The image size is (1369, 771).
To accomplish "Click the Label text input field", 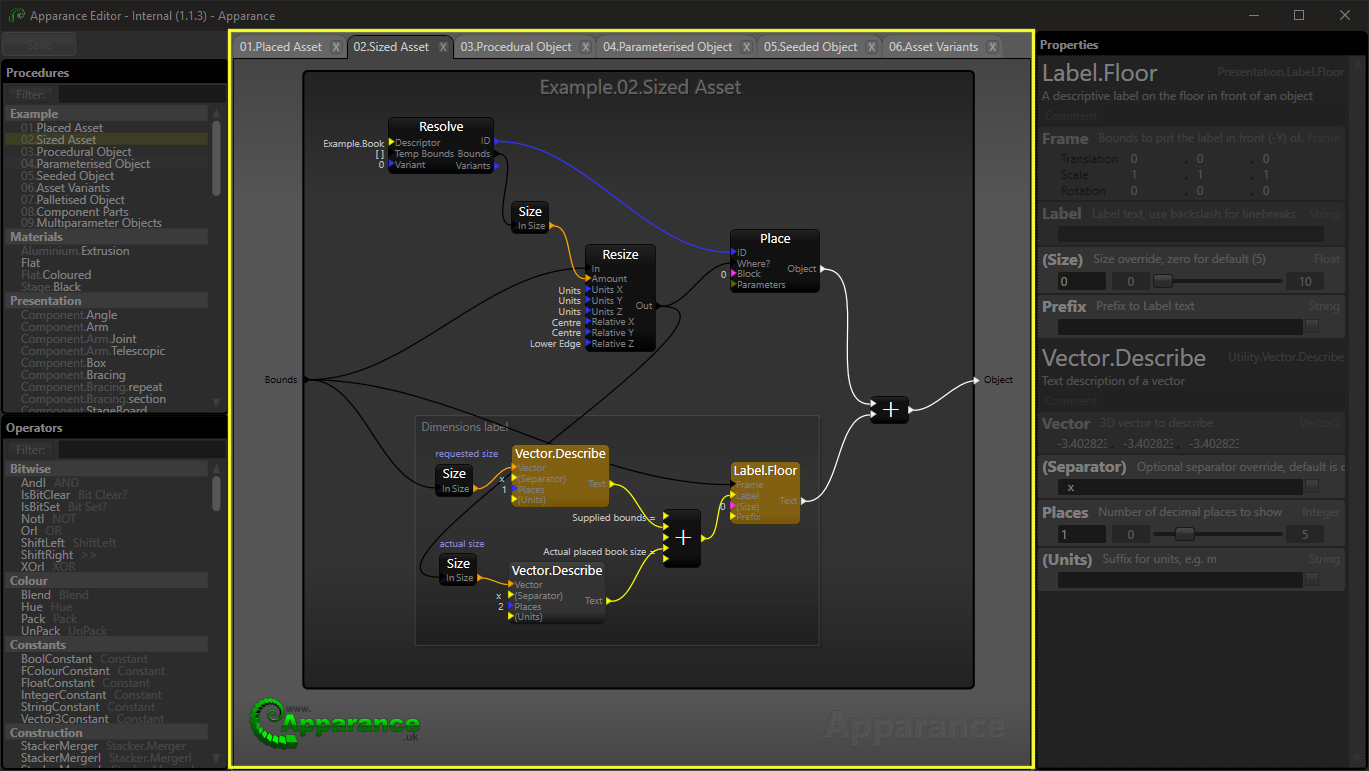I will [x=1190, y=234].
